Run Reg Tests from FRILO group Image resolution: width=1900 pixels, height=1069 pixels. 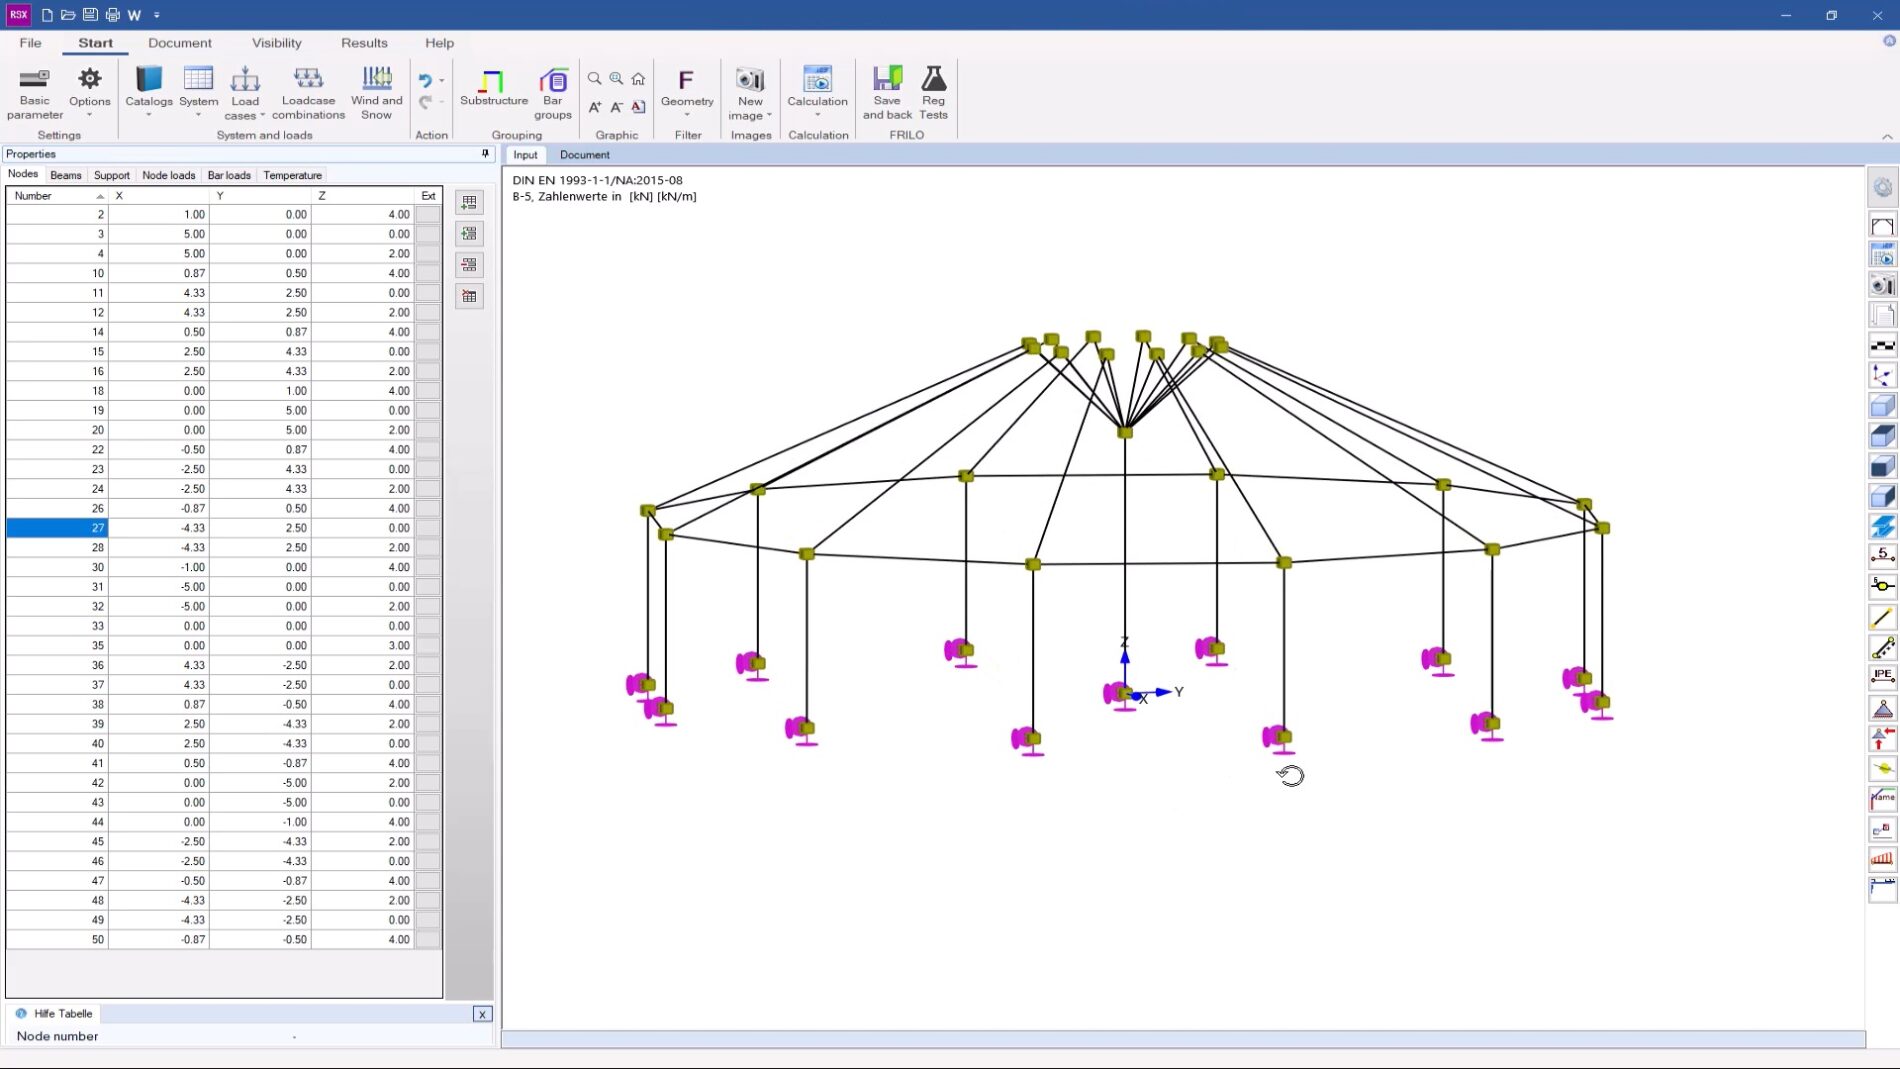(x=933, y=92)
